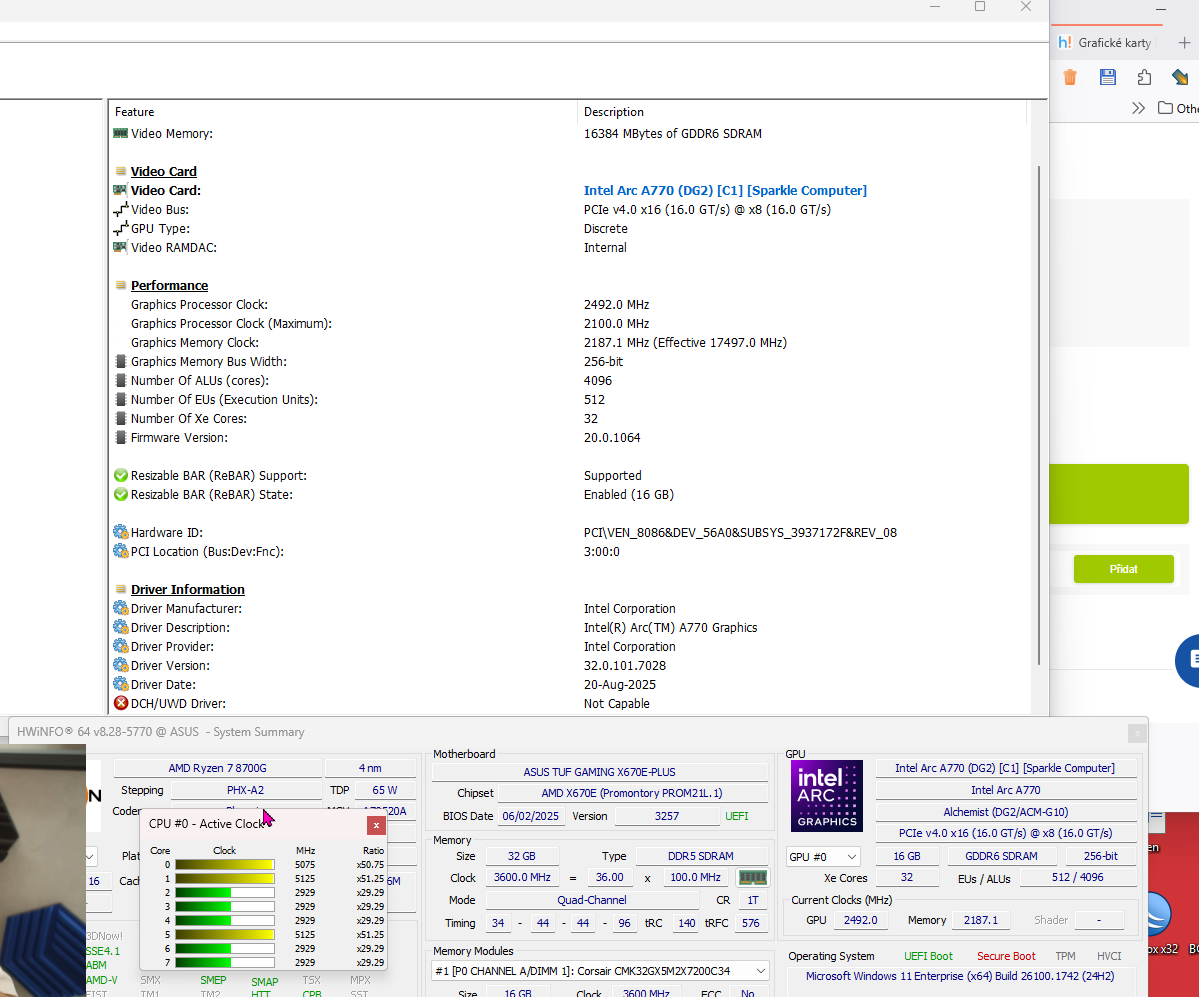Screen dimensions: 1199x997
Task: Click the Graphics Memory Bus Width chip icon
Action: point(120,362)
